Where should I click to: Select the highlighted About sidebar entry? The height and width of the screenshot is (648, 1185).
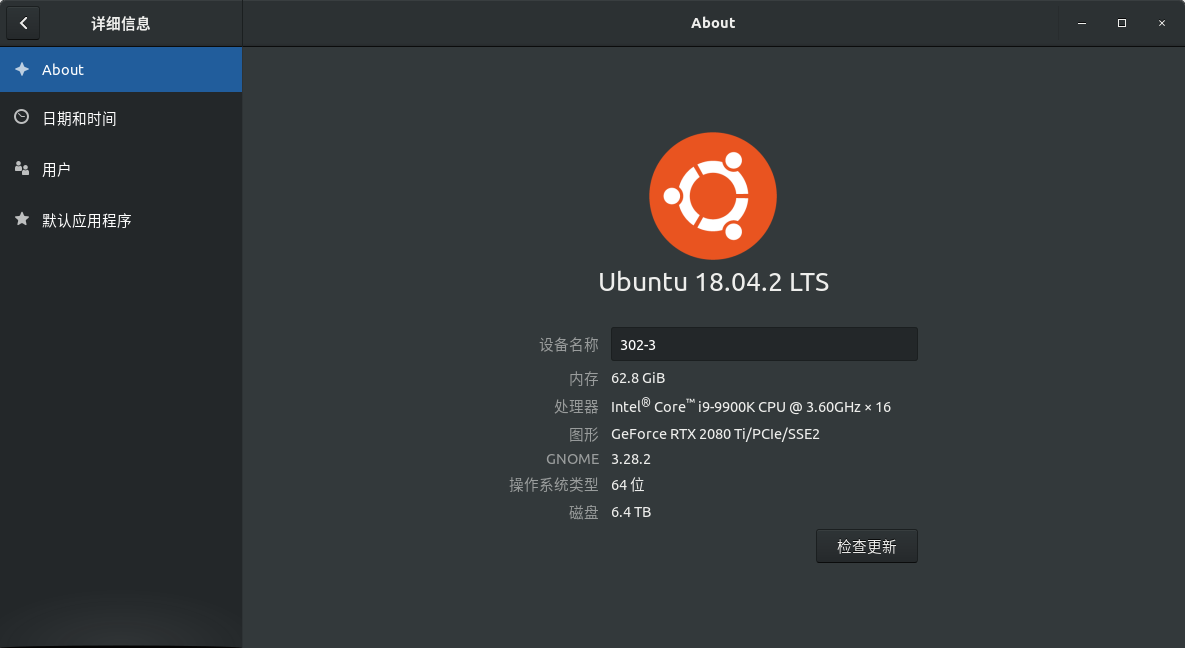tap(60, 69)
